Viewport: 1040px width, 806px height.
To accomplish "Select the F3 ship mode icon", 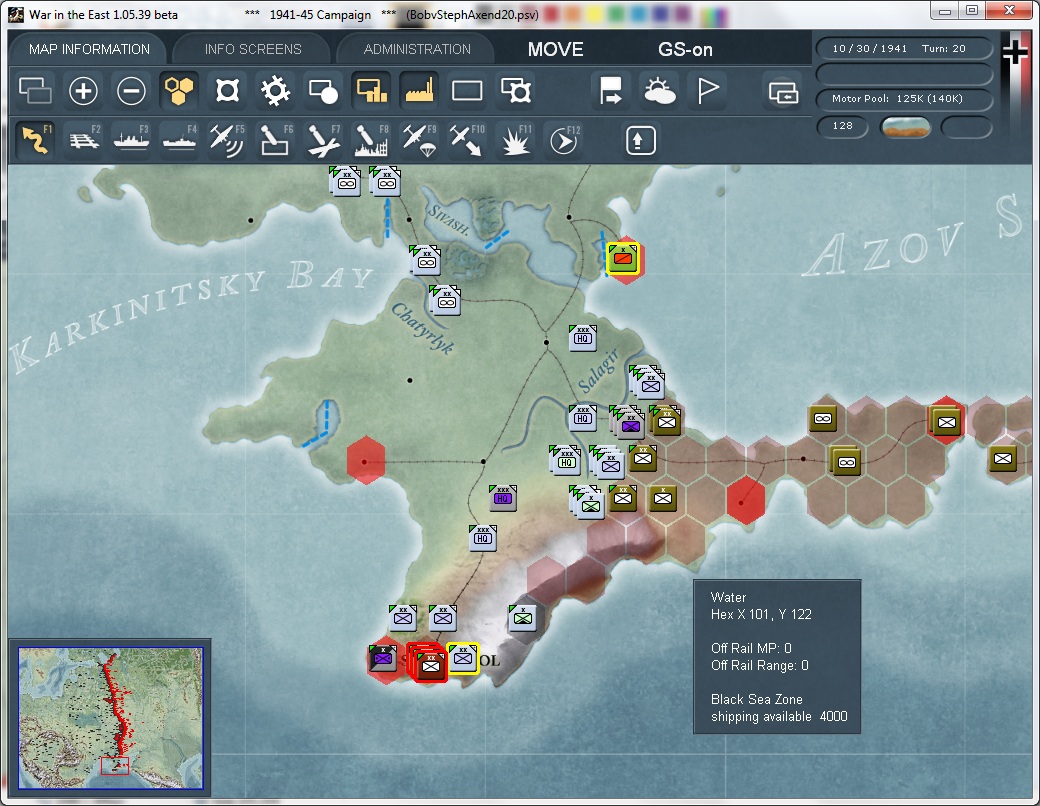I will [131, 140].
